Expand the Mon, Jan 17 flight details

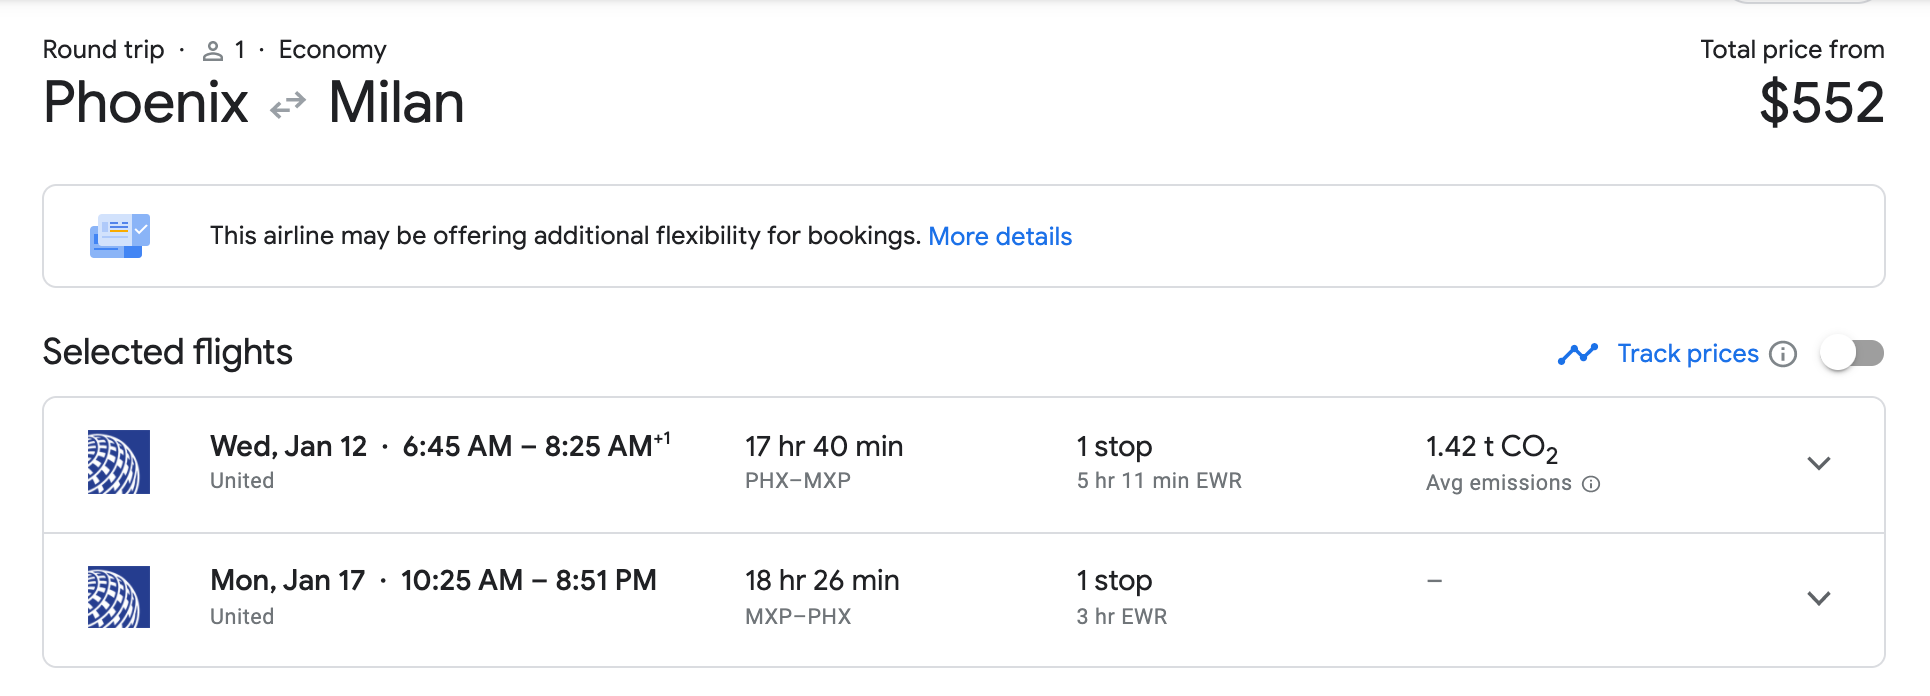pos(1819,598)
